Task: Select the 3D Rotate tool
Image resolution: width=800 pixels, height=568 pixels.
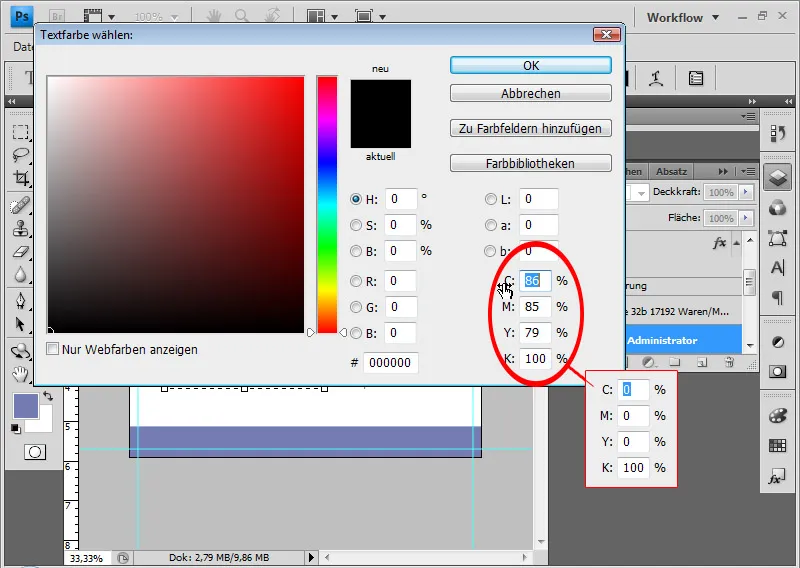Action: pyautogui.click(x=20, y=351)
